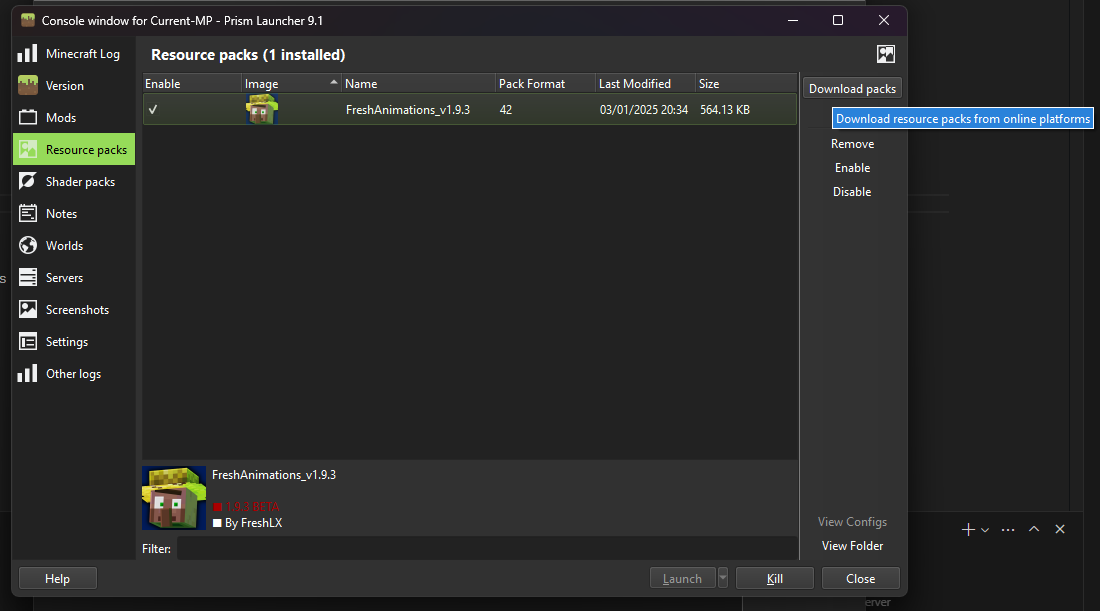Select the Mods sidebar icon
Viewport: 1100px width, 611px height.
[28, 118]
